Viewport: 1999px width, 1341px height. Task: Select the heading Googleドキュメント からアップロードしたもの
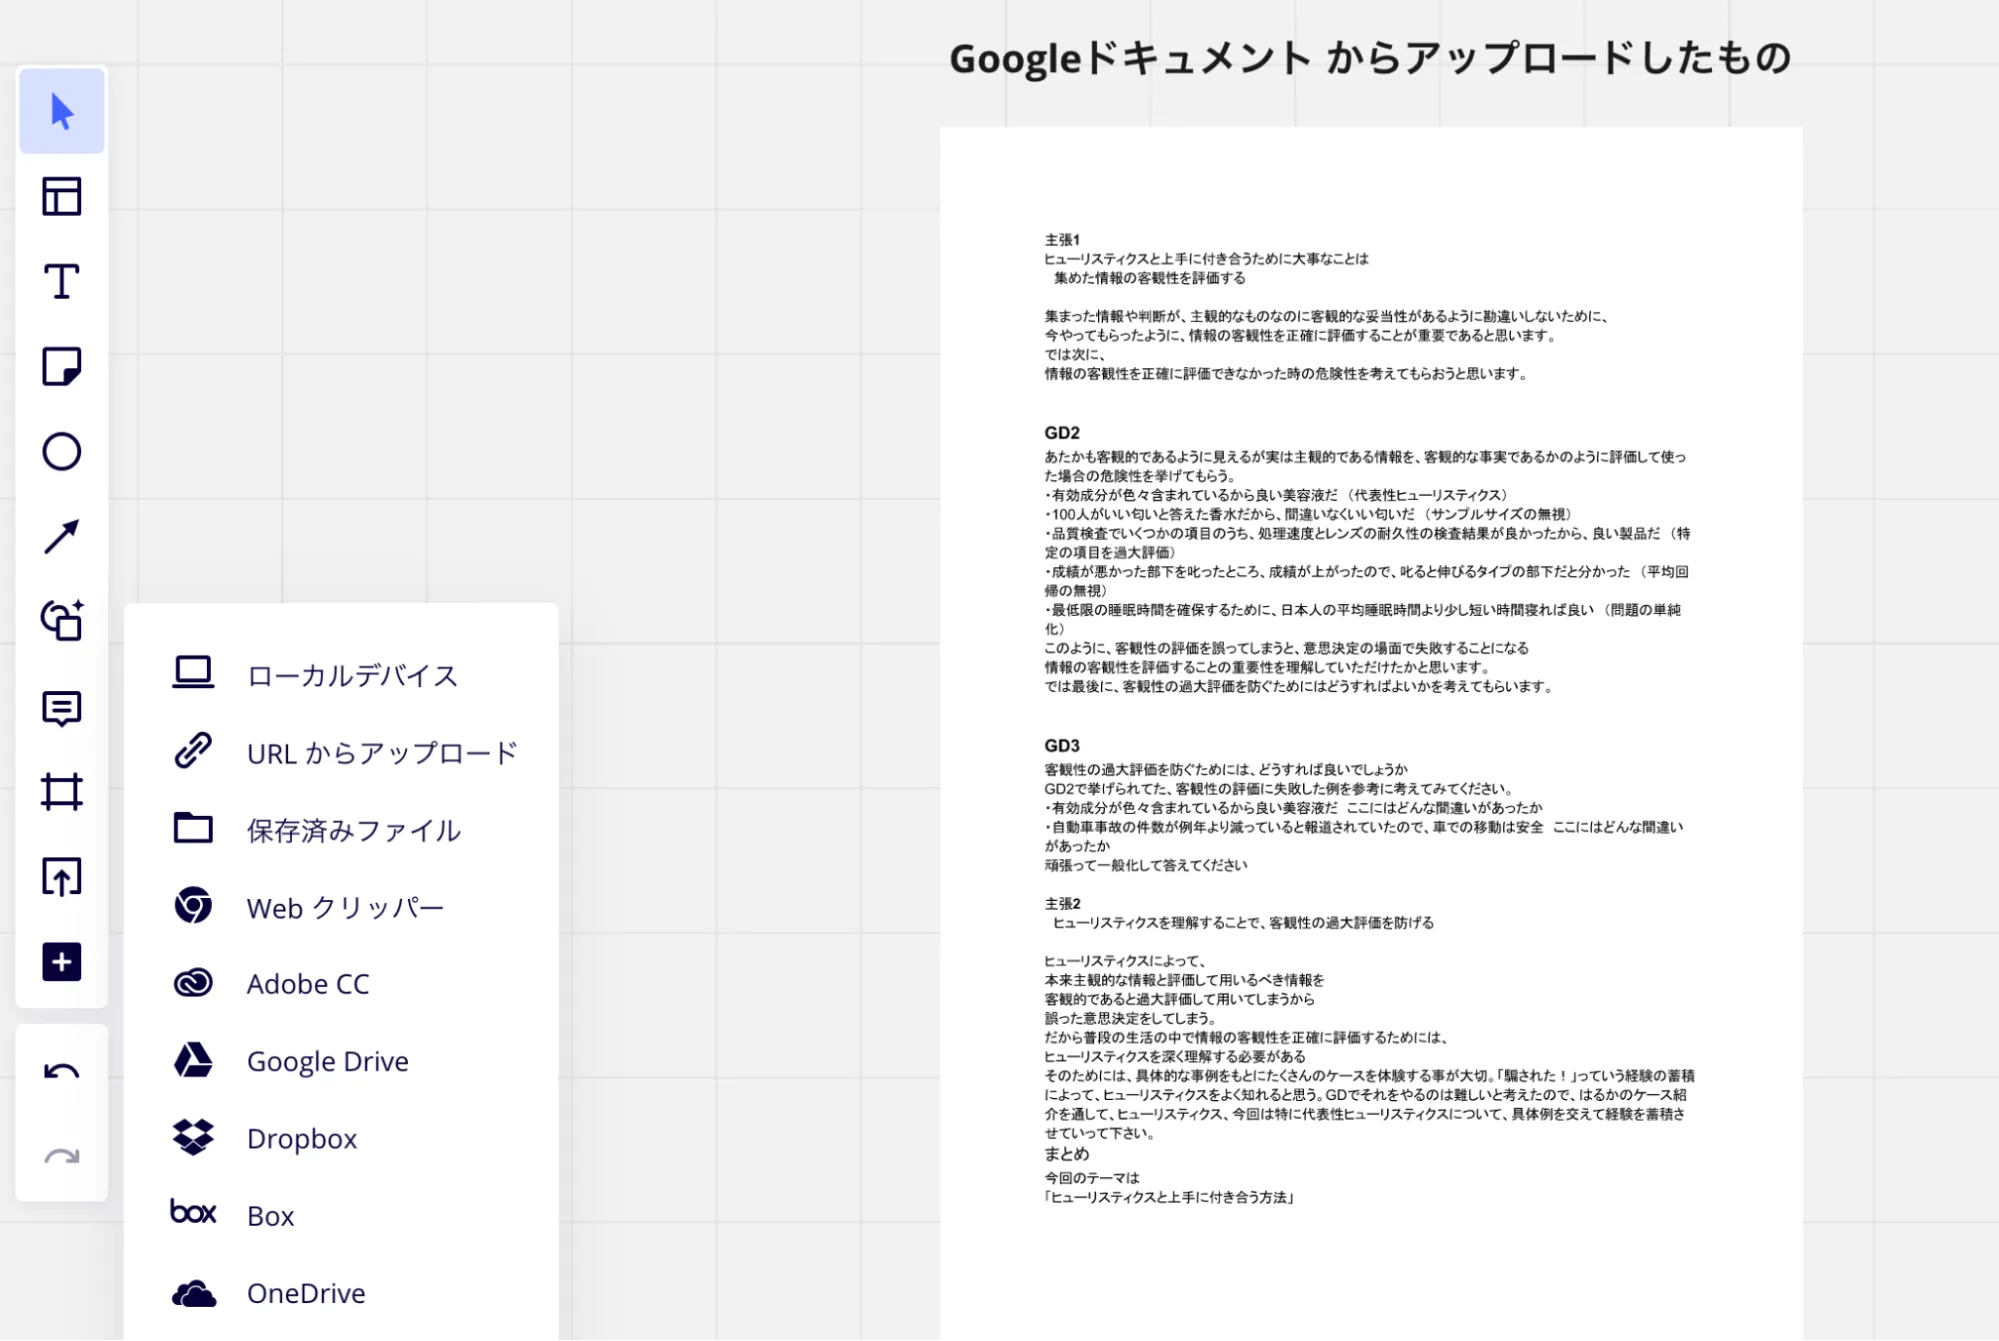click(x=1370, y=58)
